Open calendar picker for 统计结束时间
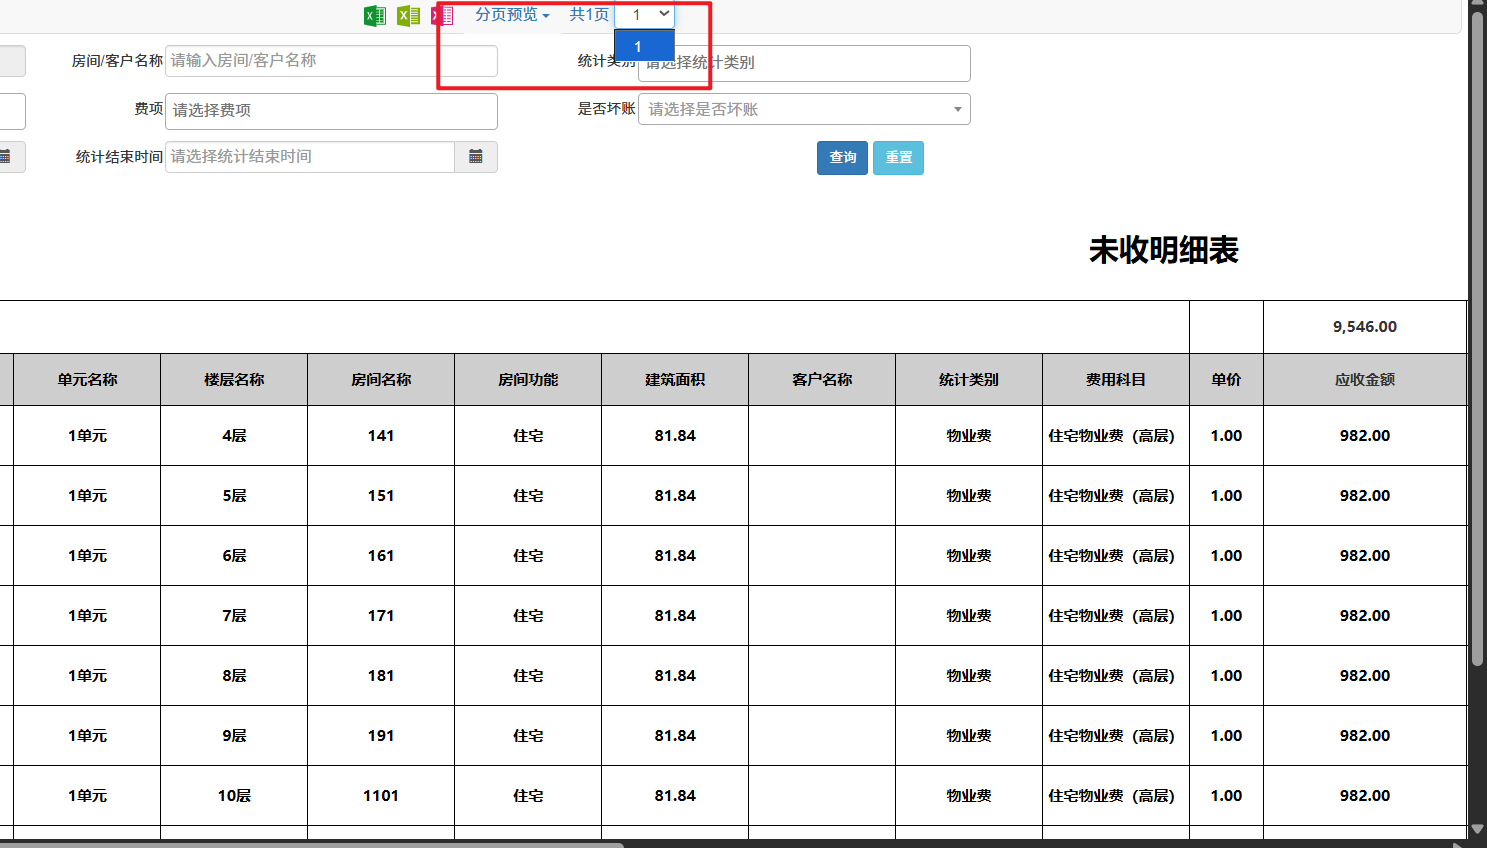Image resolution: width=1487 pixels, height=848 pixels. coord(476,157)
